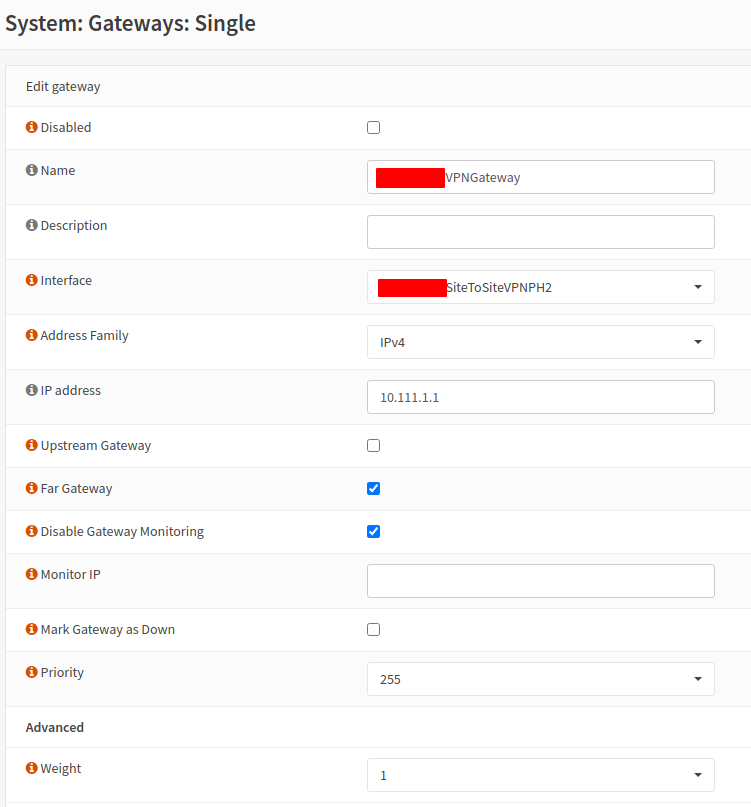Image resolution: width=751 pixels, height=807 pixels.
Task: Click the info icon next to Weight
Action: point(31,768)
